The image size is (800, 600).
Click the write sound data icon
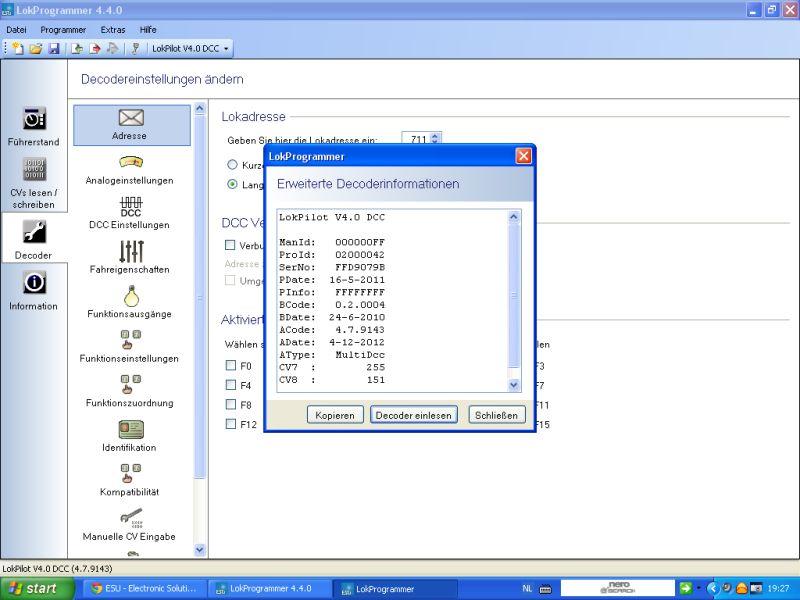coord(112,48)
